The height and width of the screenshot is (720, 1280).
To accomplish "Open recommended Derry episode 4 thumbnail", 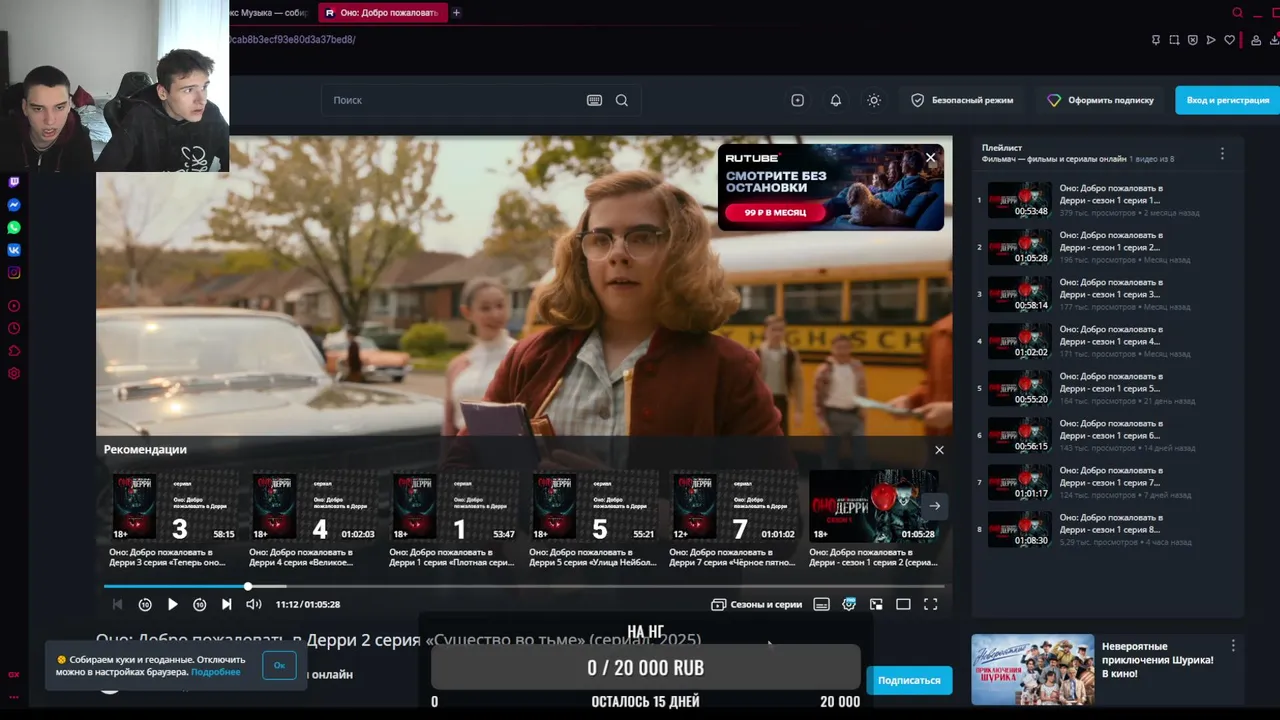I will [x=314, y=506].
